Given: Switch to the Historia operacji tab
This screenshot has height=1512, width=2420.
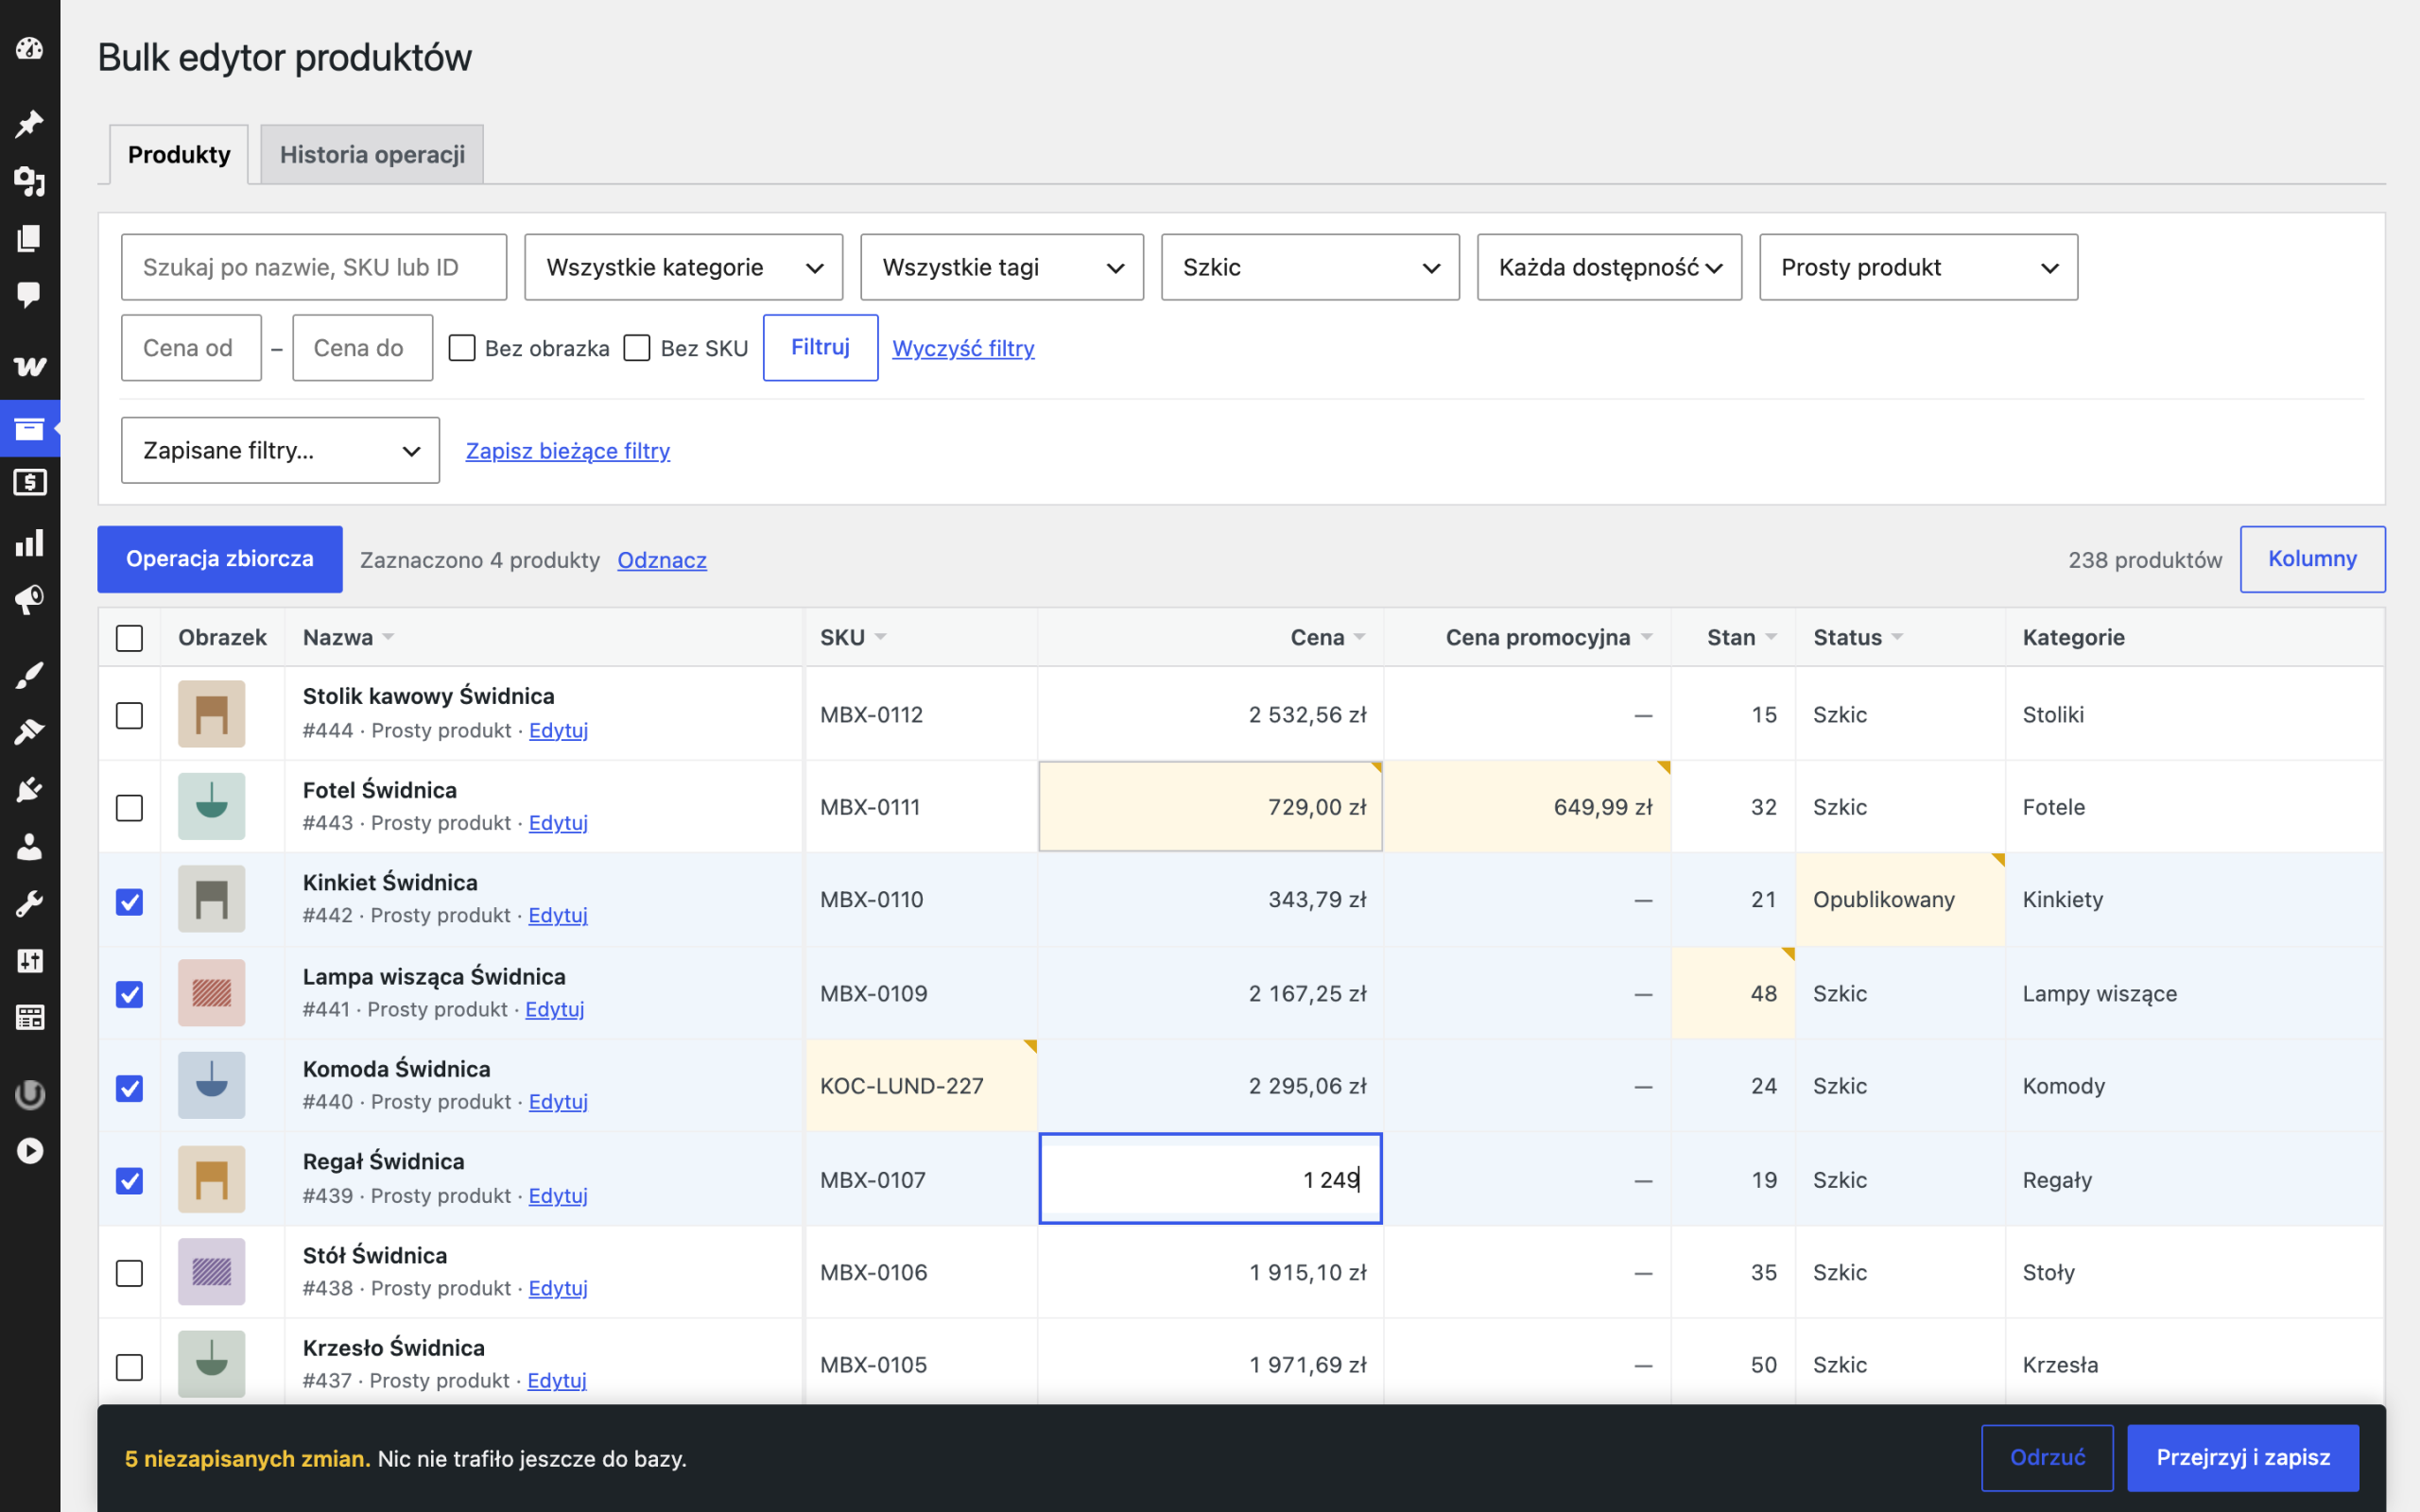Looking at the screenshot, I should (372, 154).
